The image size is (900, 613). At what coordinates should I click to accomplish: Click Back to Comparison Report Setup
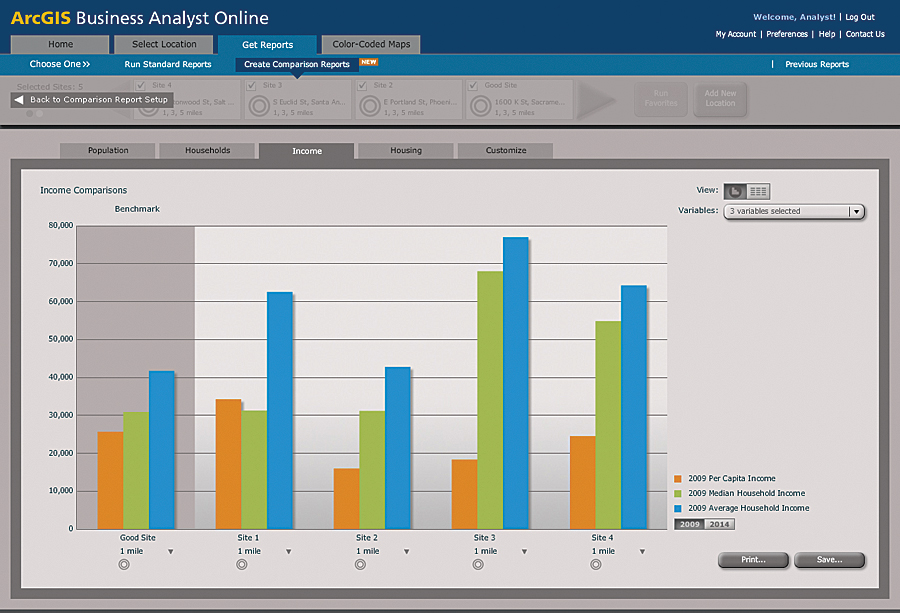92,100
